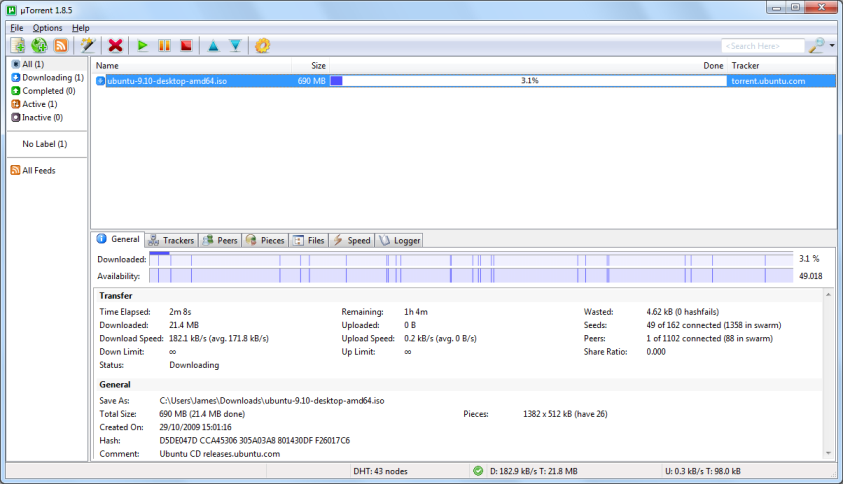This screenshot has height=484, width=843.
Task: Select All Feeds in the sidebar
Action: pyautogui.click(x=33, y=170)
